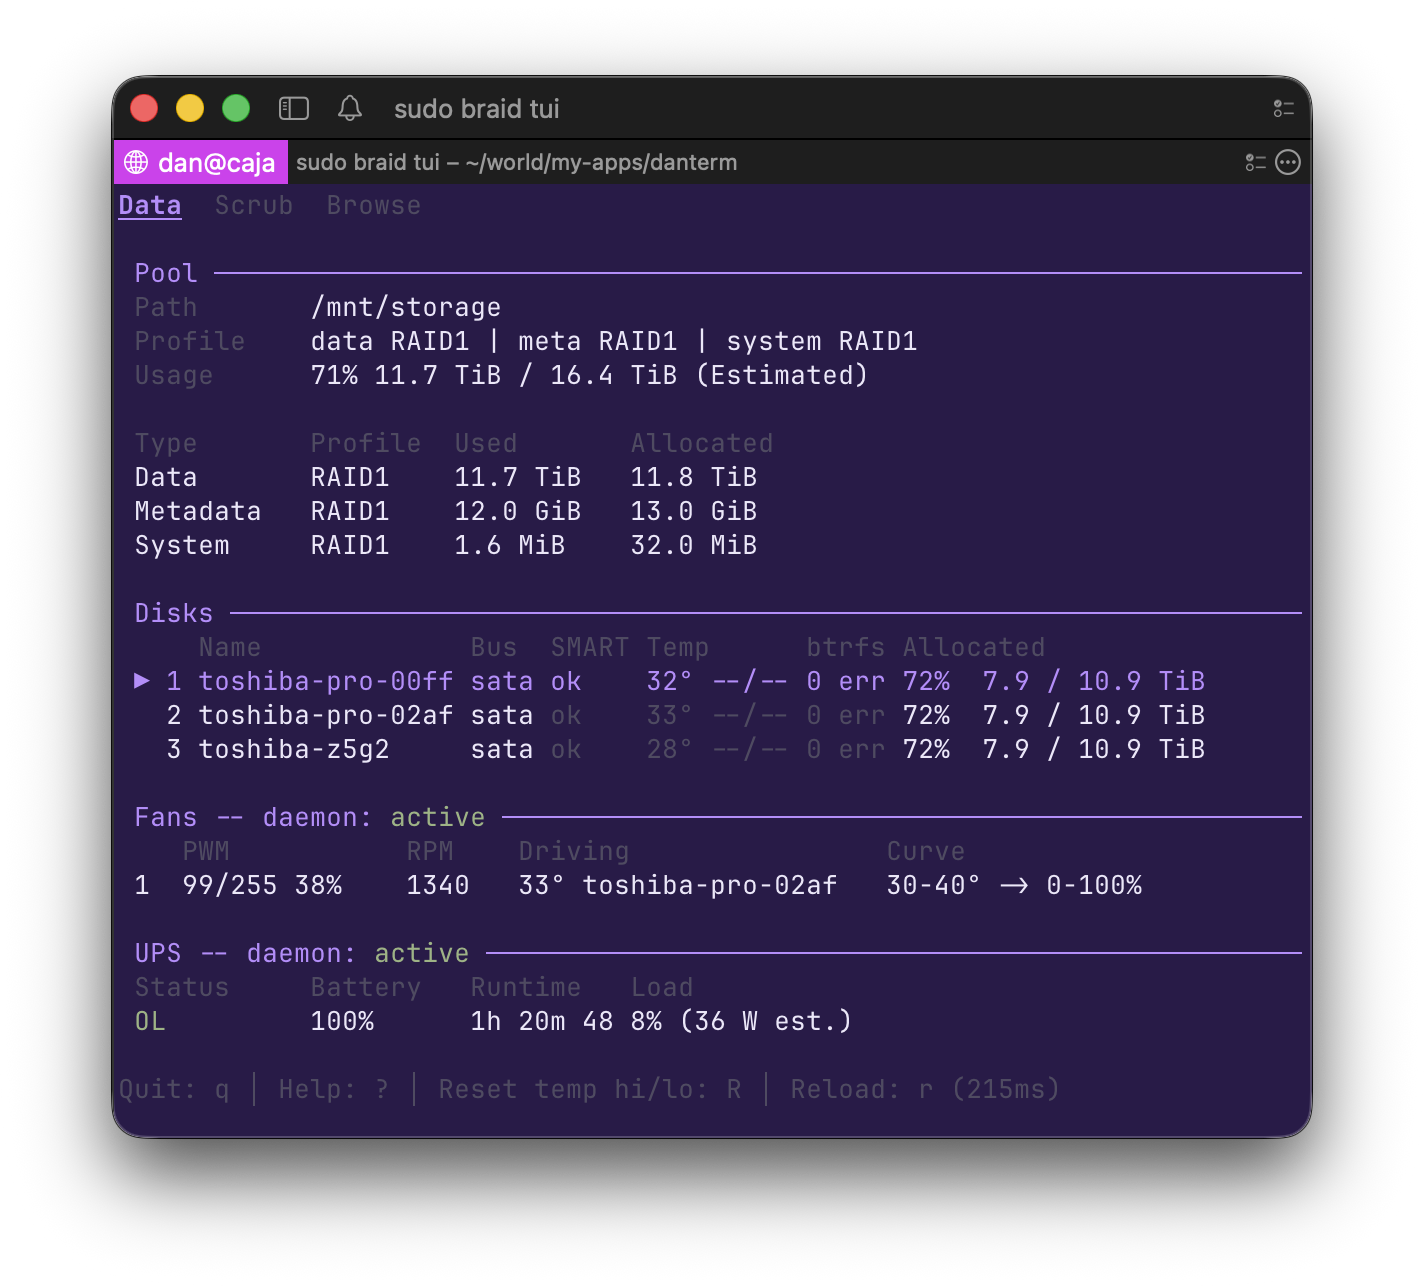The height and width of the screenshot is (1286, 1424).
Task: Click the System row label
Action: tap(182, 546)
